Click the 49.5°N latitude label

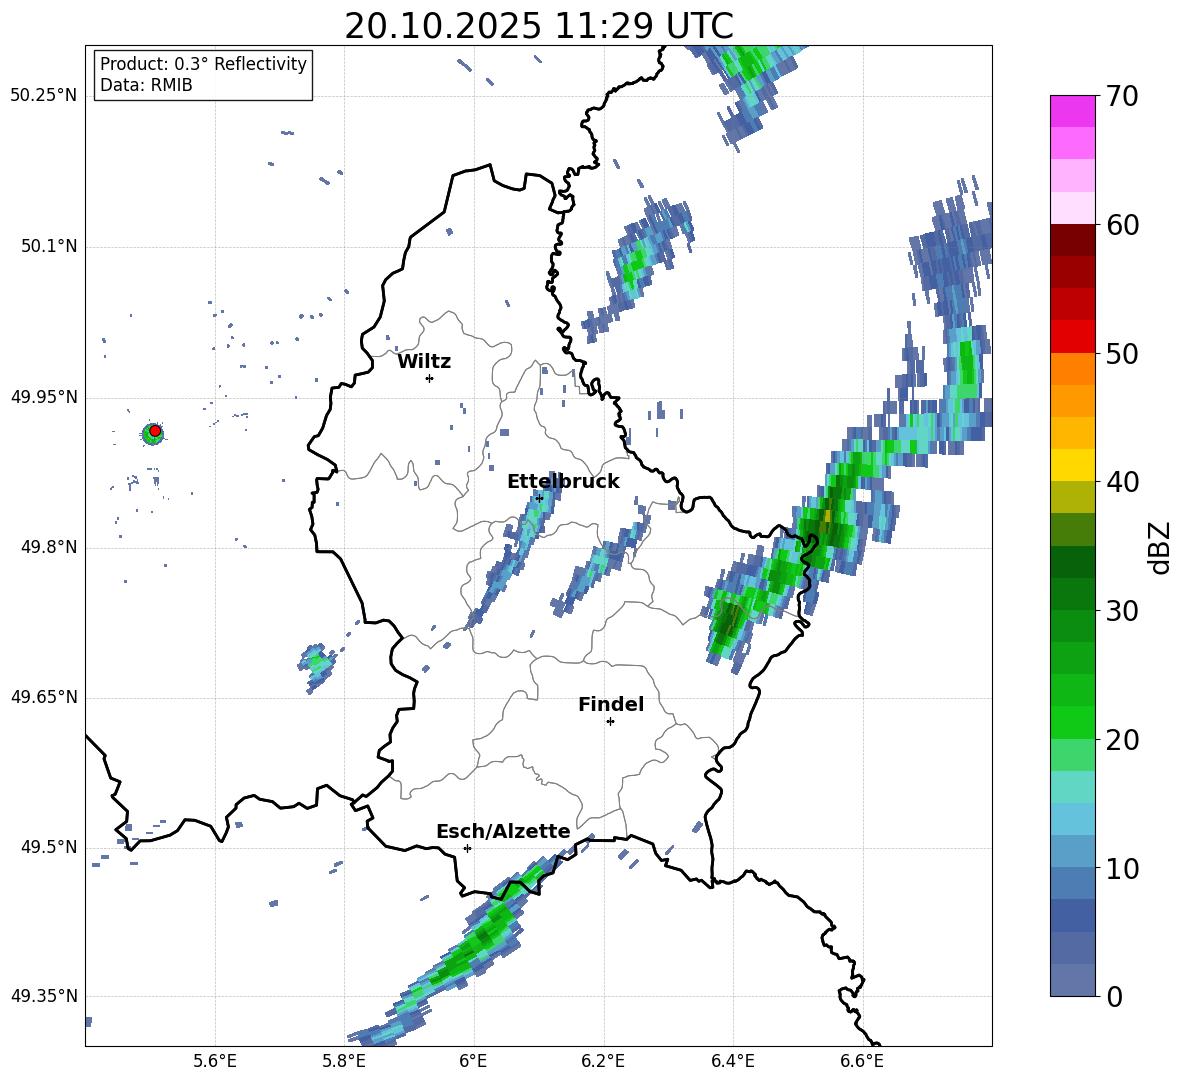tap(48, 847)
